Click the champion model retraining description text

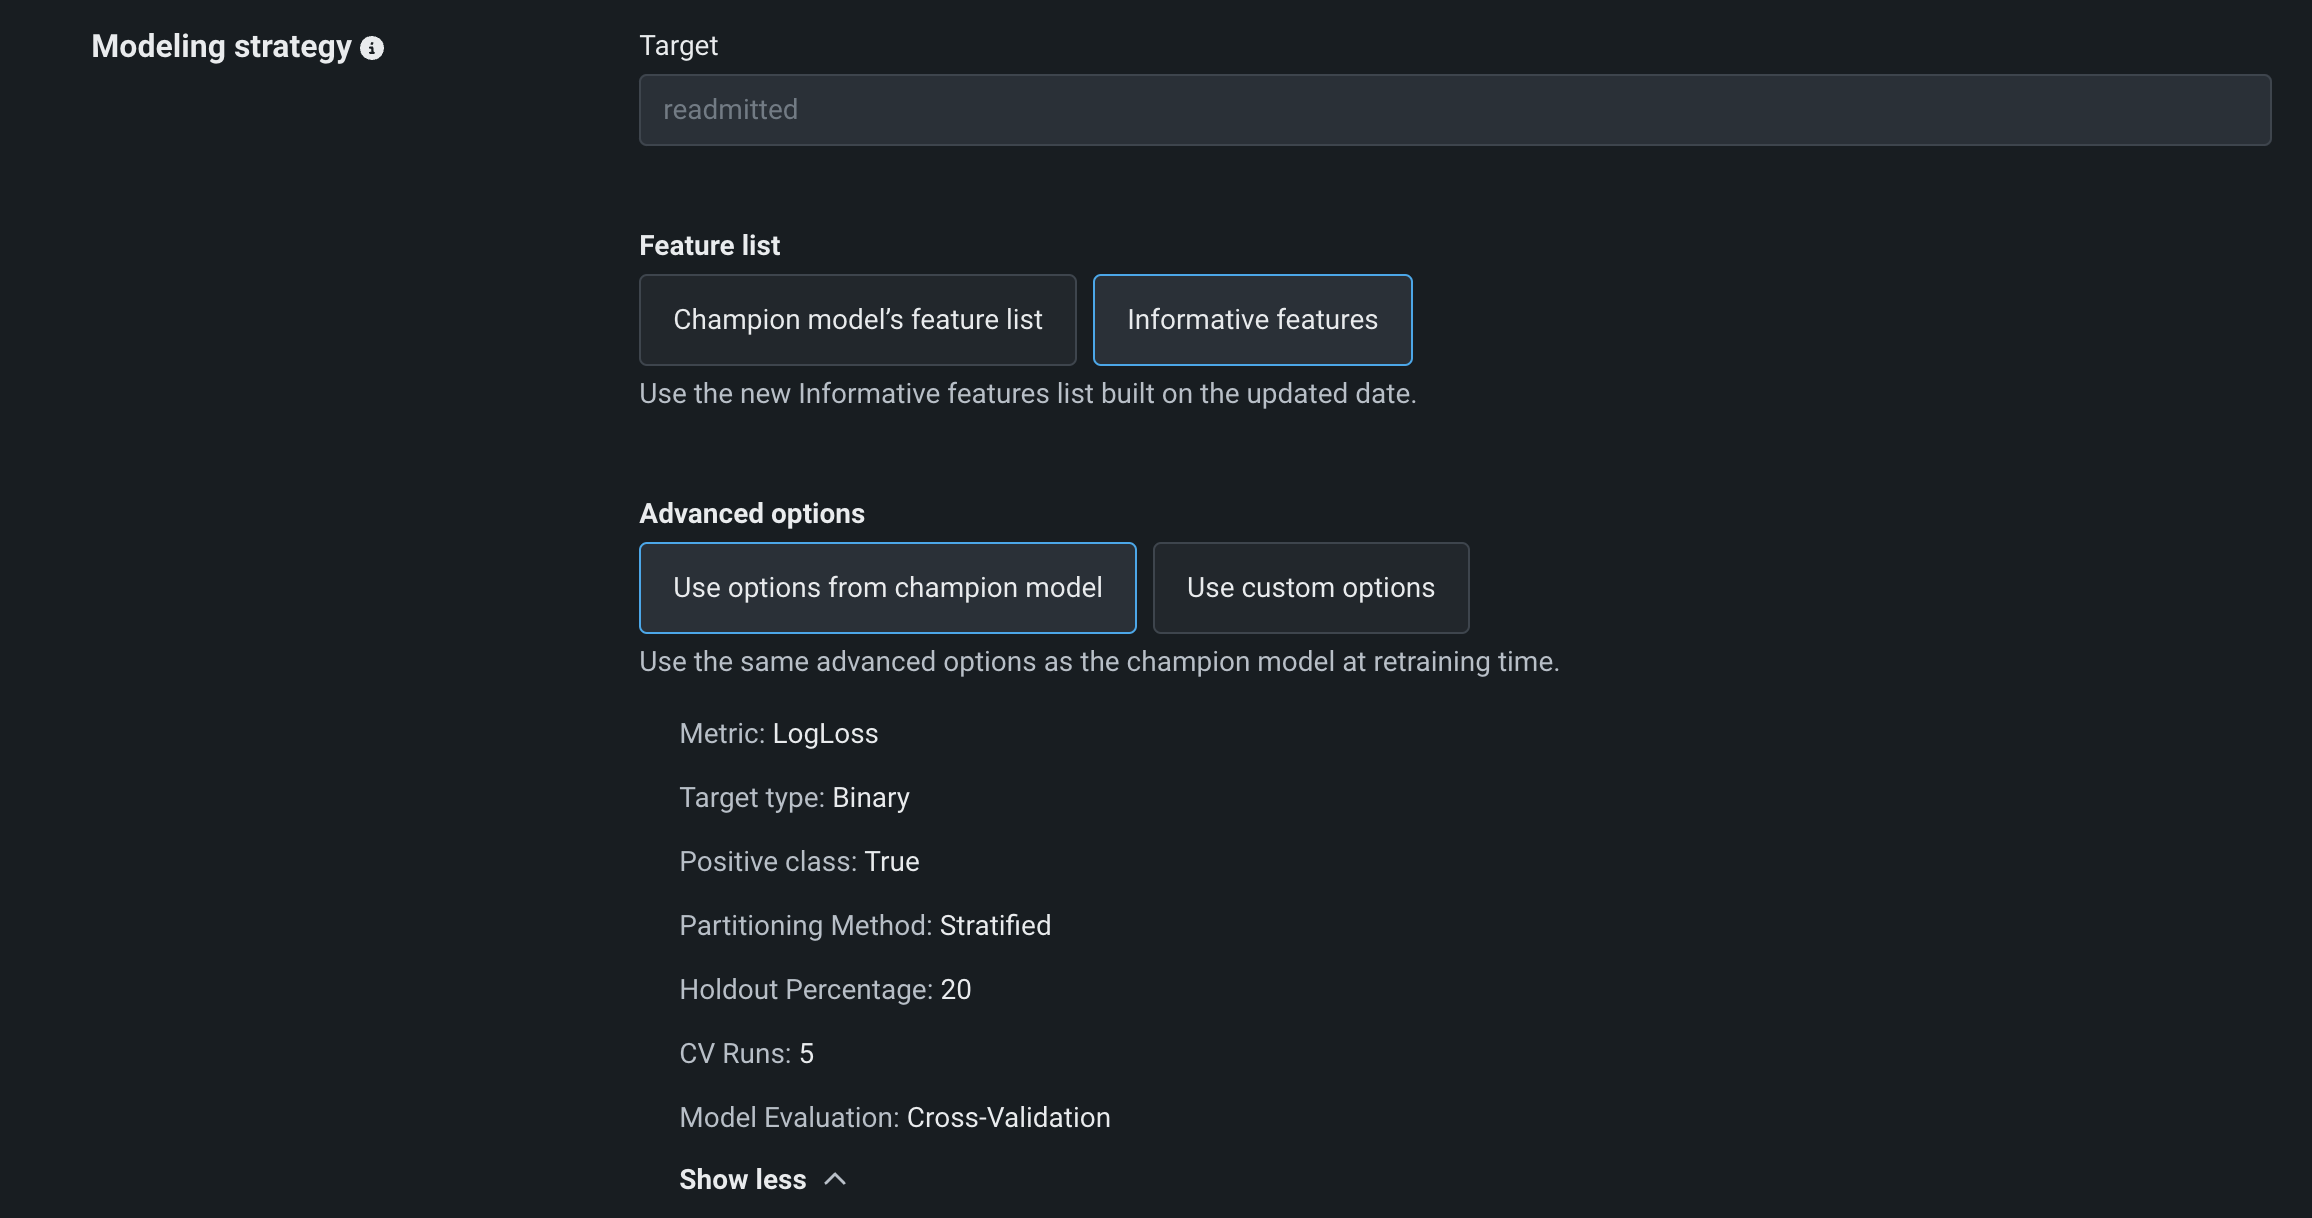pos(1098,662)
